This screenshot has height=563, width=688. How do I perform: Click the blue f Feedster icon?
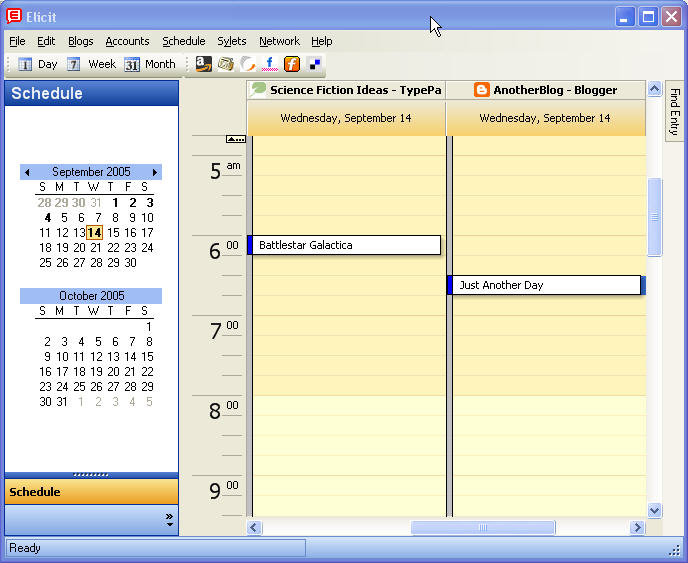coord(269,64)
